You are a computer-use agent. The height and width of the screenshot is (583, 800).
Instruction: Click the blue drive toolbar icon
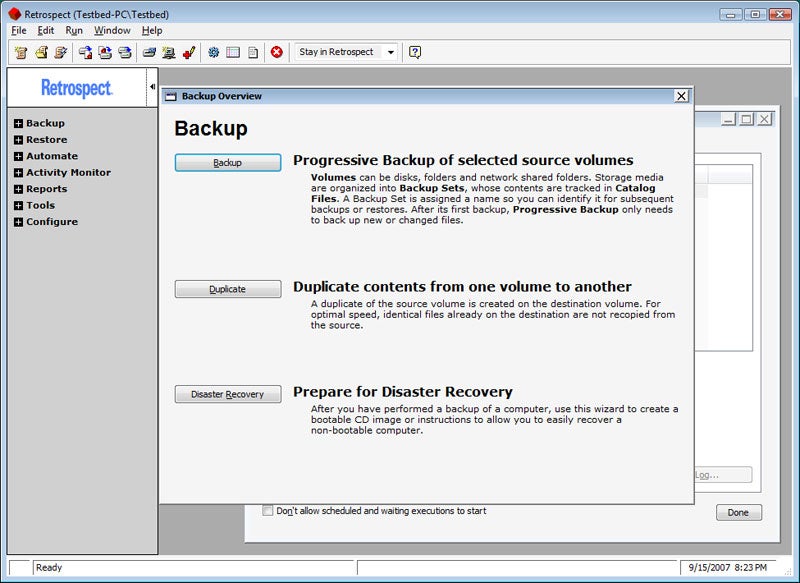coord(149,52)
